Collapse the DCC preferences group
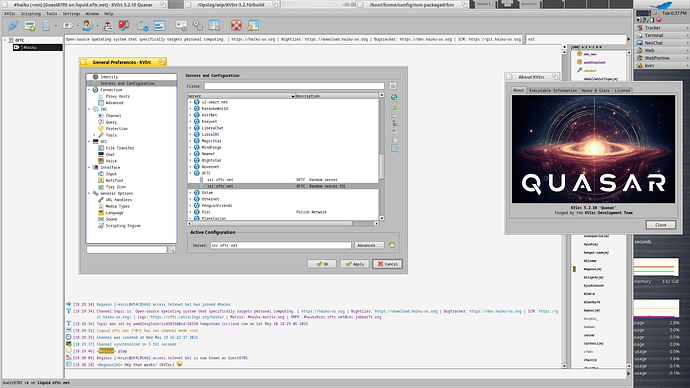690x388 pixels. point(89,142)
